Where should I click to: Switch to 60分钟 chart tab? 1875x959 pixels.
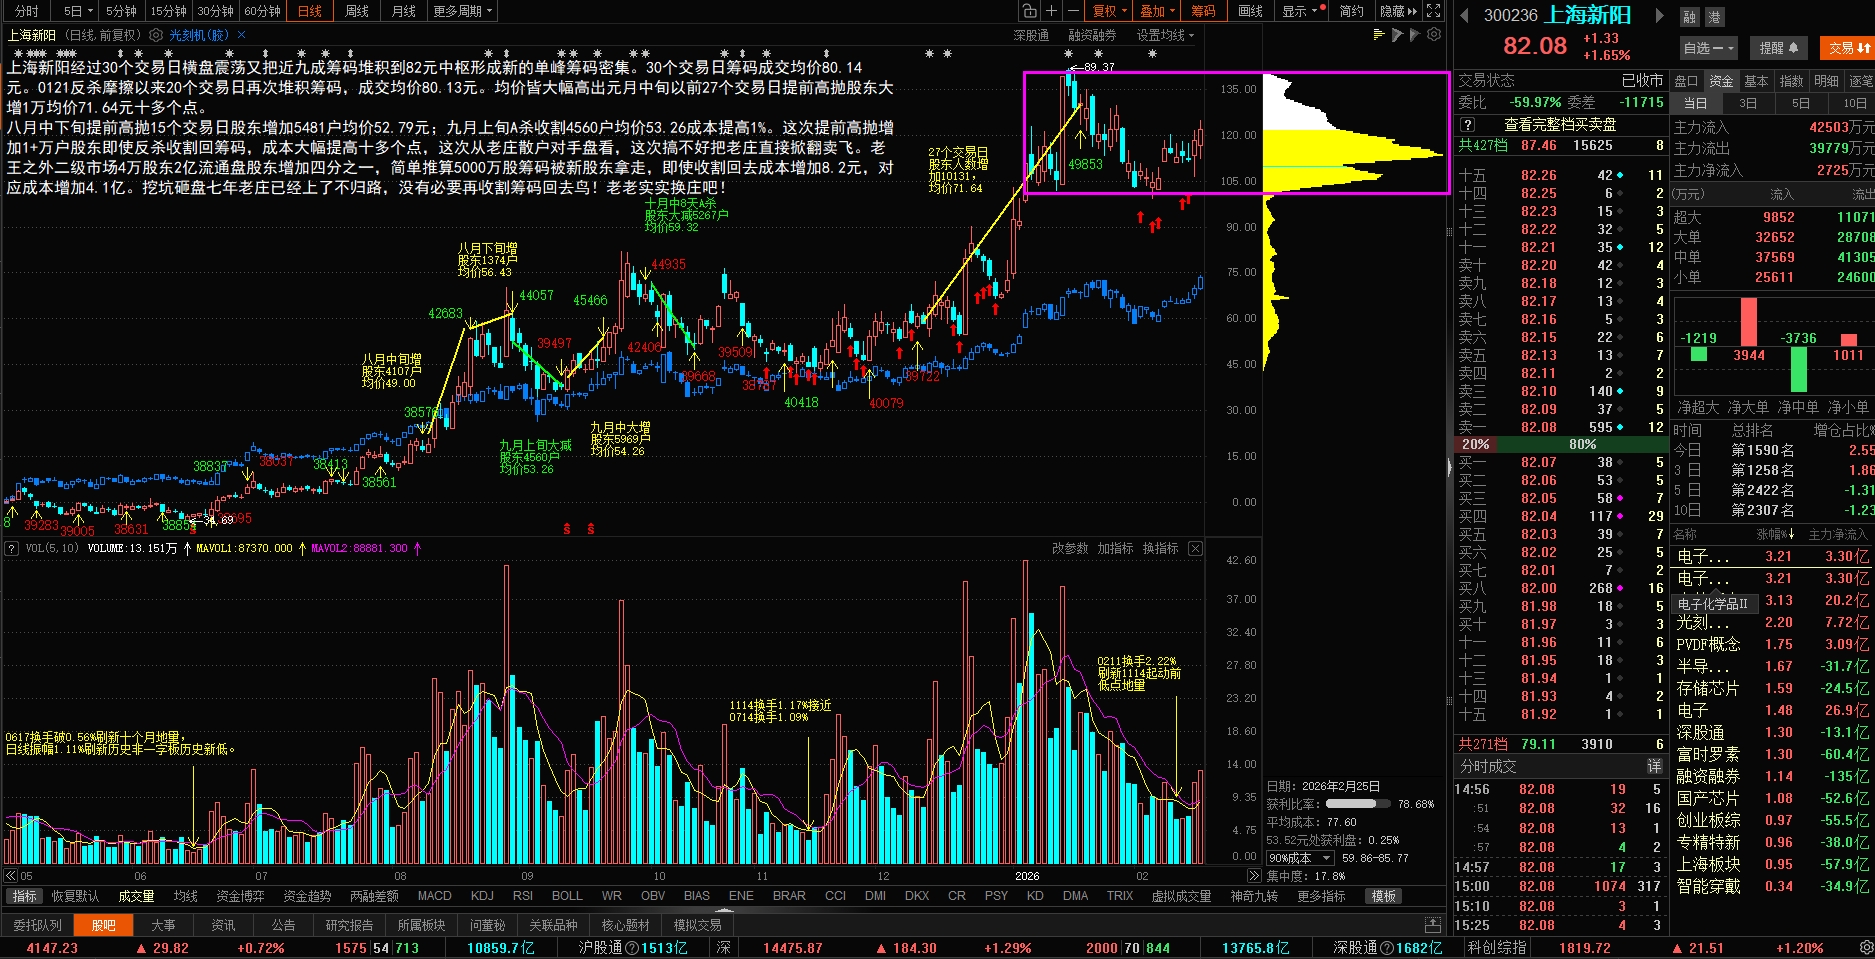(262, 11)
